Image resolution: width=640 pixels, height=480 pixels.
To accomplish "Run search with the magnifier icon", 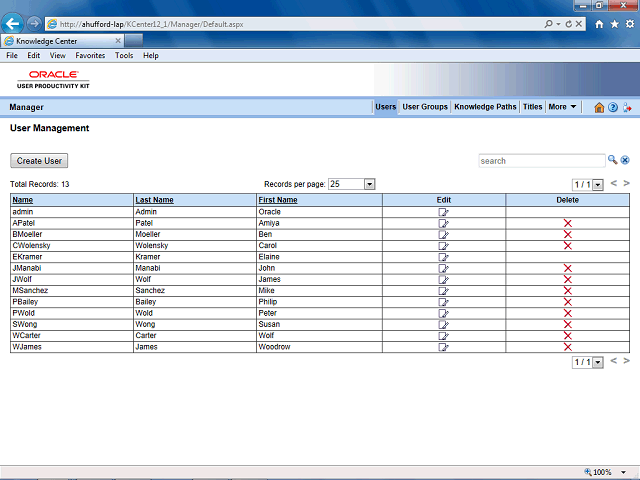I will (x=612, y=160).
